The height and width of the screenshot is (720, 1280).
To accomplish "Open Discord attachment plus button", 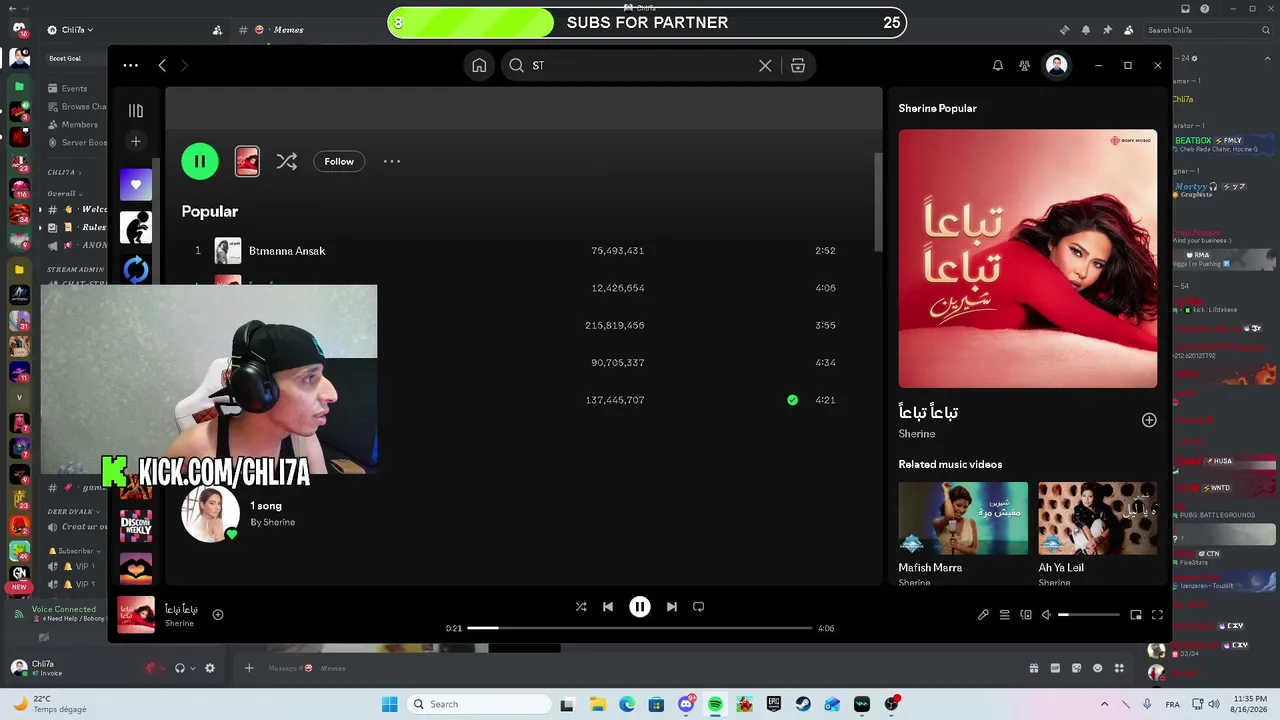I will pos(249,668).
